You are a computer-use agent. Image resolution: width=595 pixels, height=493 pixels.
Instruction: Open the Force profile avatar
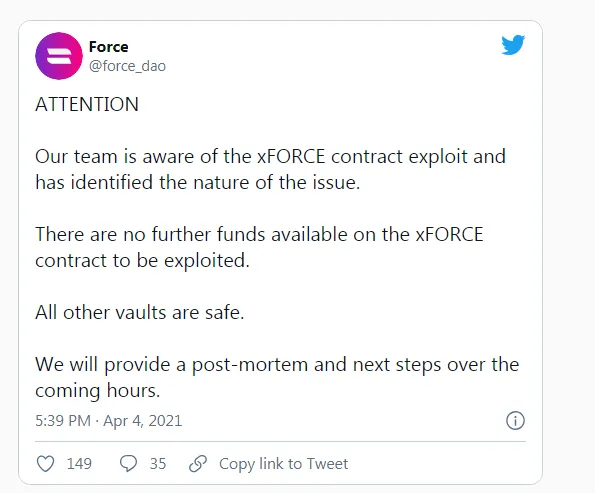(x=59, y=56)
